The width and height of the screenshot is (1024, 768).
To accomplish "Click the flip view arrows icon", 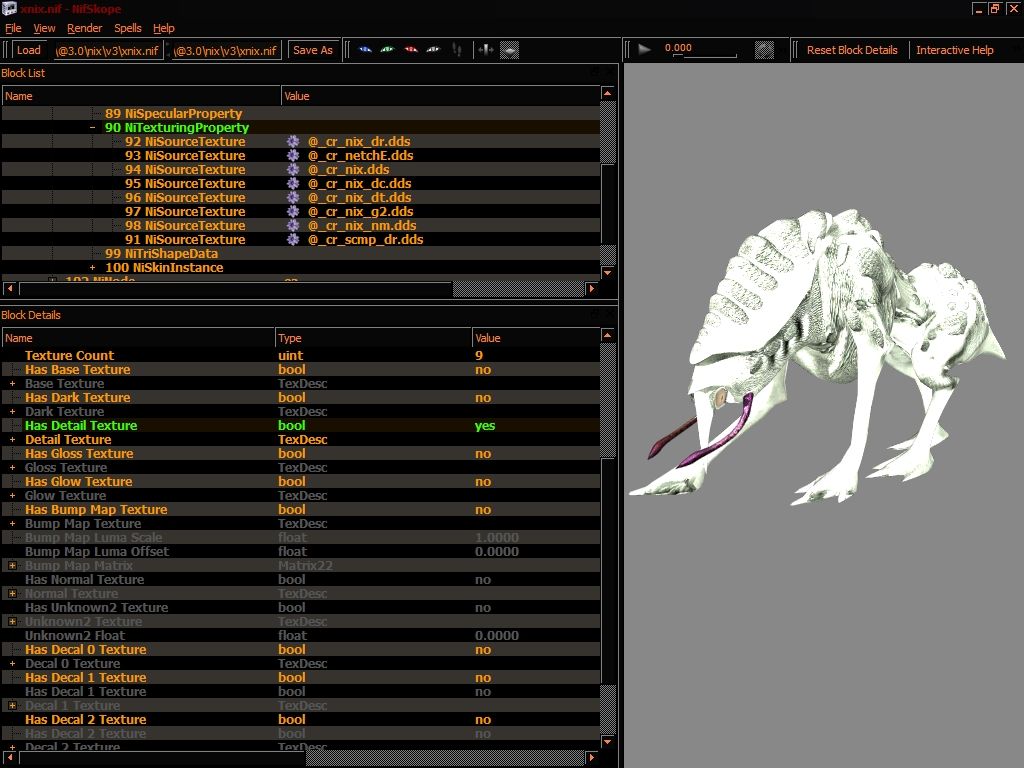I will 485,50.
